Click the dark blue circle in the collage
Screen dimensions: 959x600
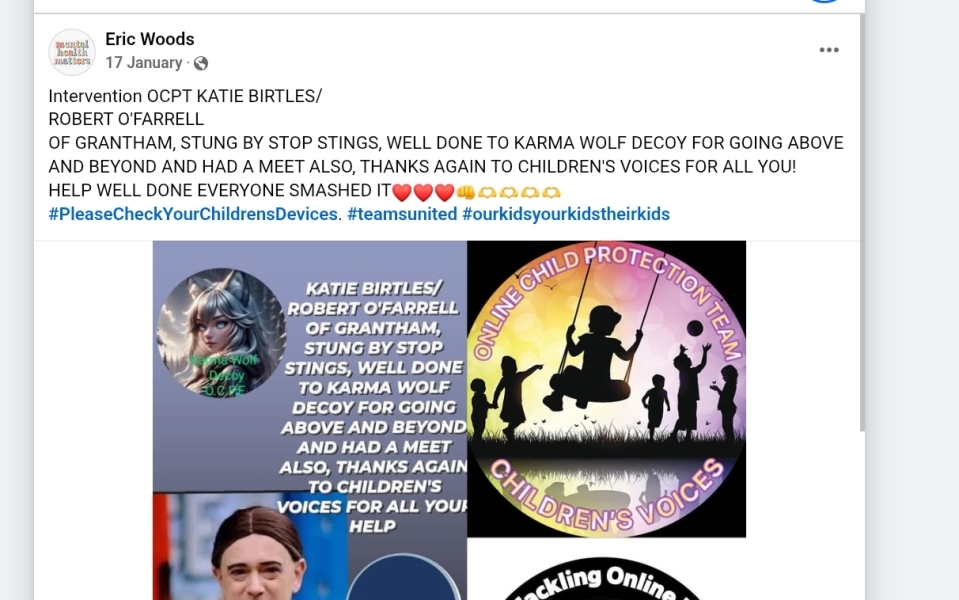tap(402, 578)
